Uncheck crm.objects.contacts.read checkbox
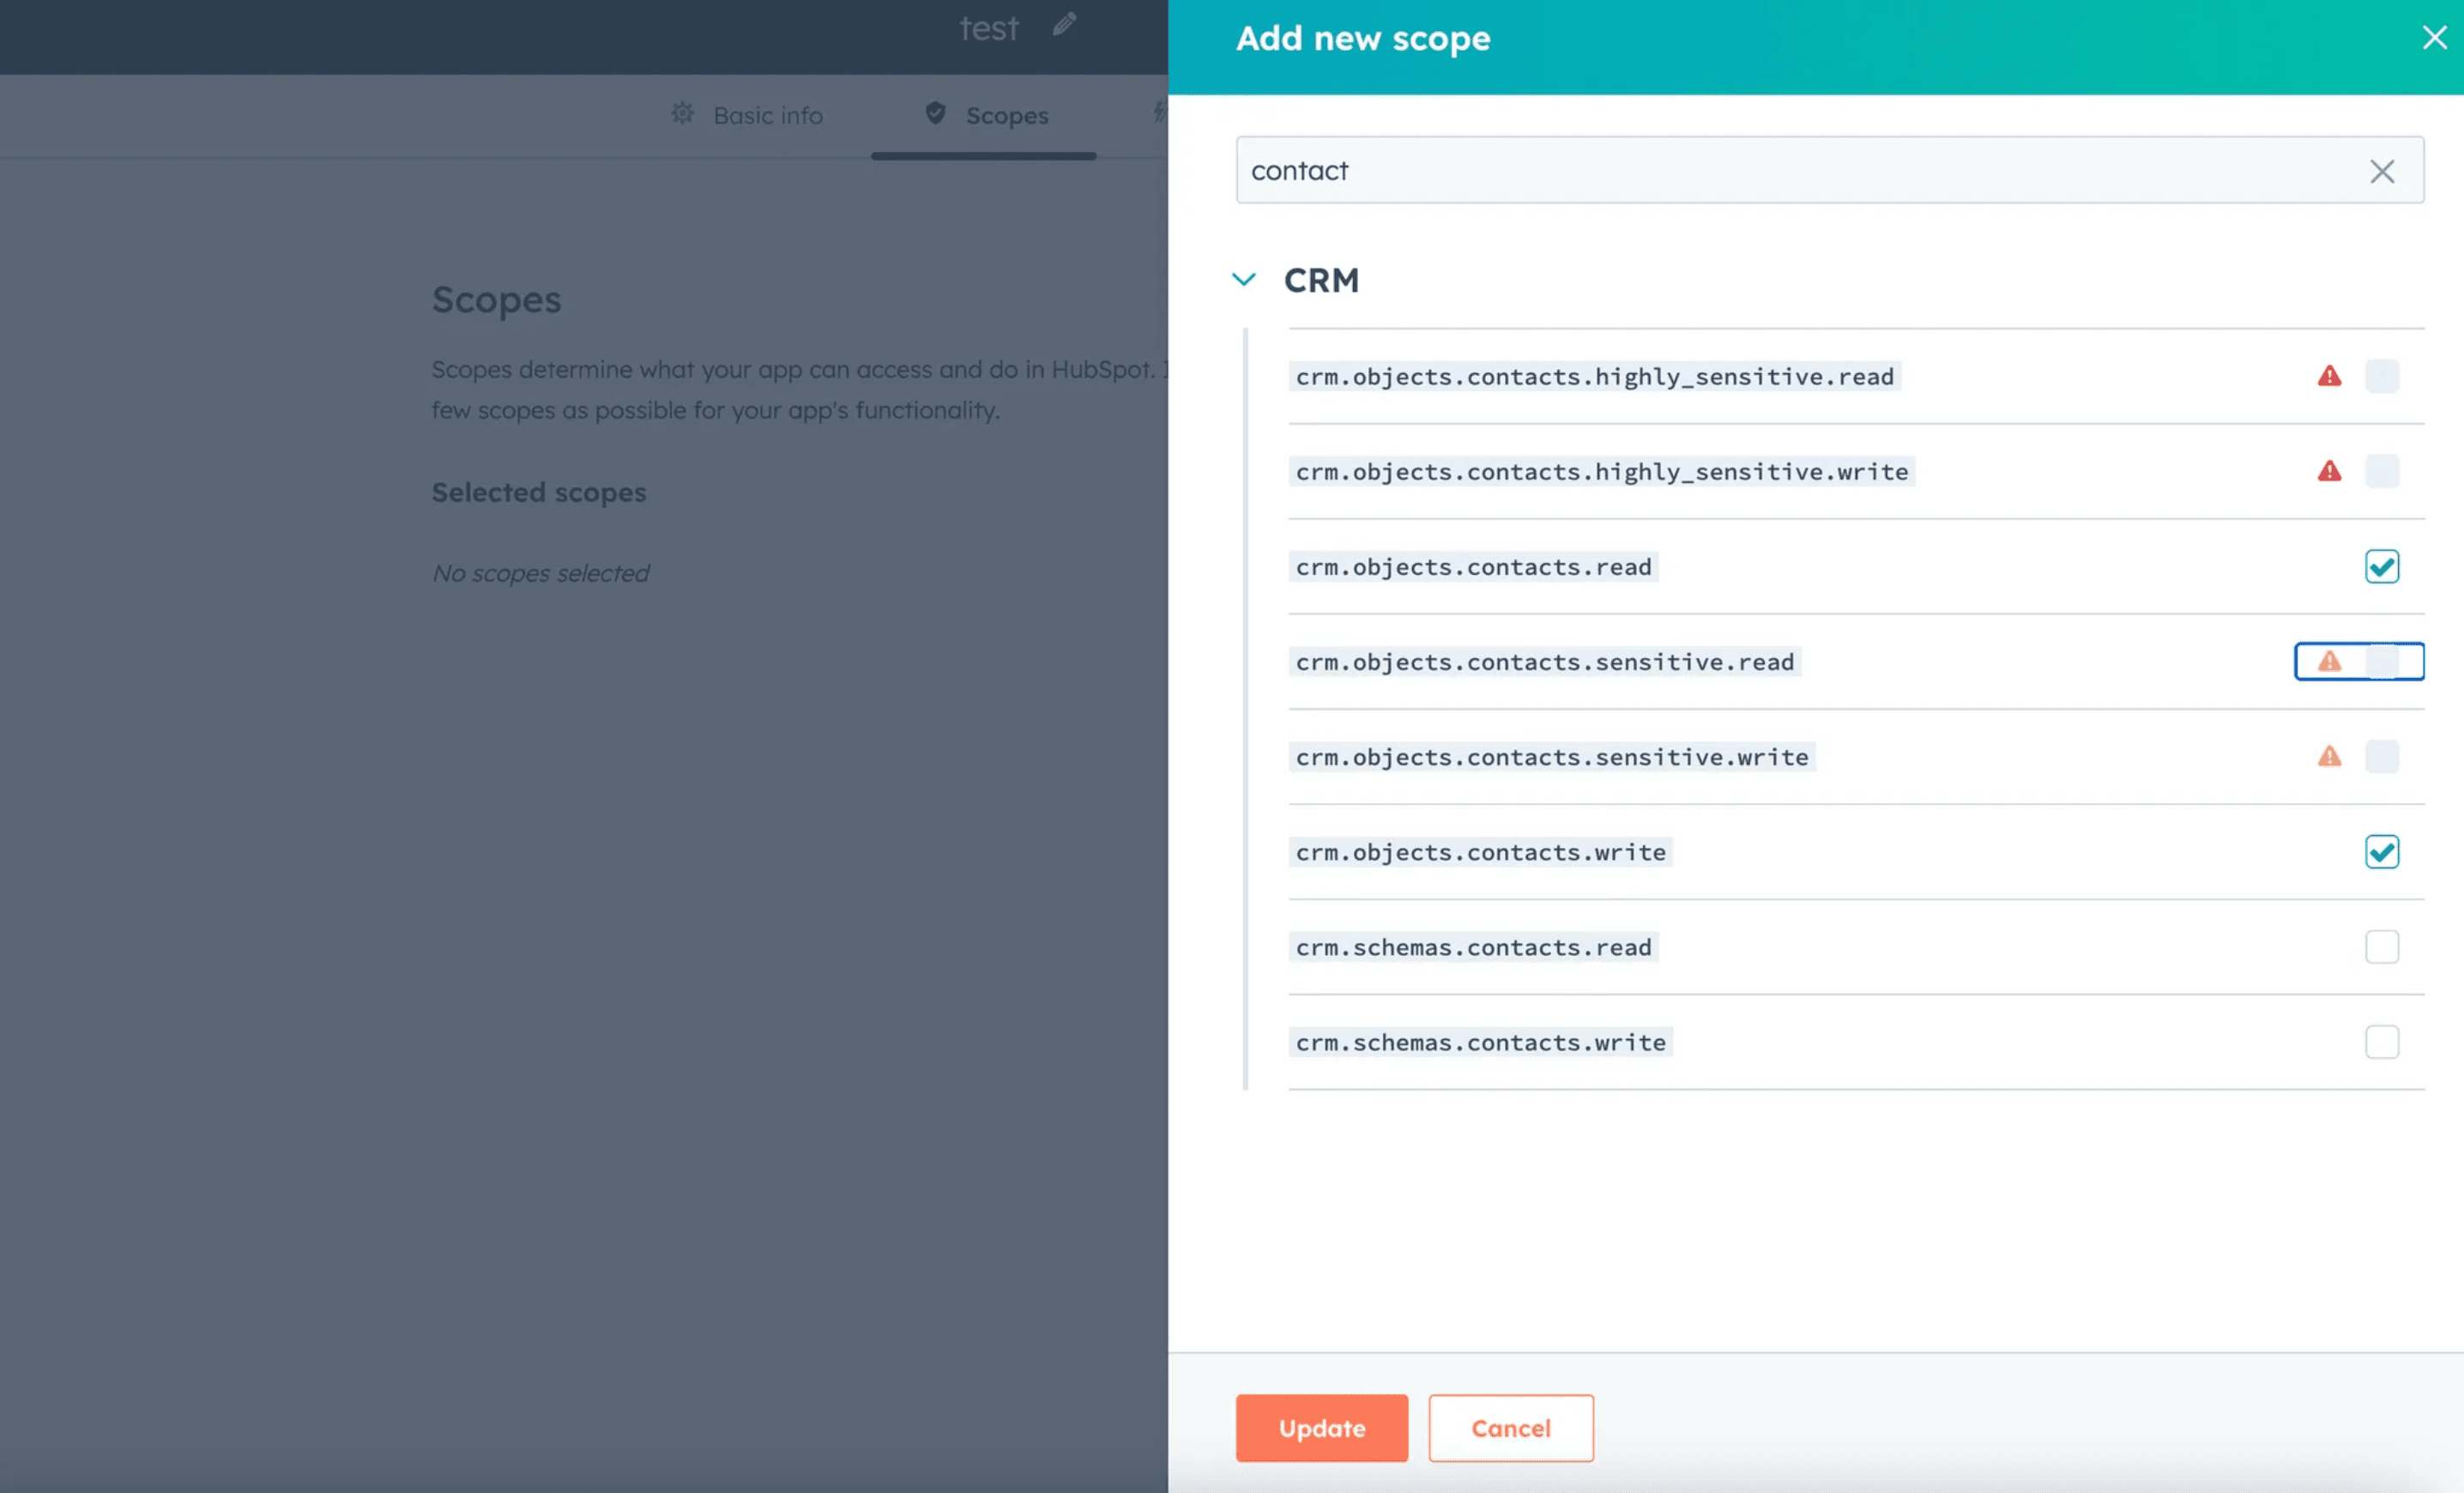2464x1493 pixels. (x=2381, y=566)
